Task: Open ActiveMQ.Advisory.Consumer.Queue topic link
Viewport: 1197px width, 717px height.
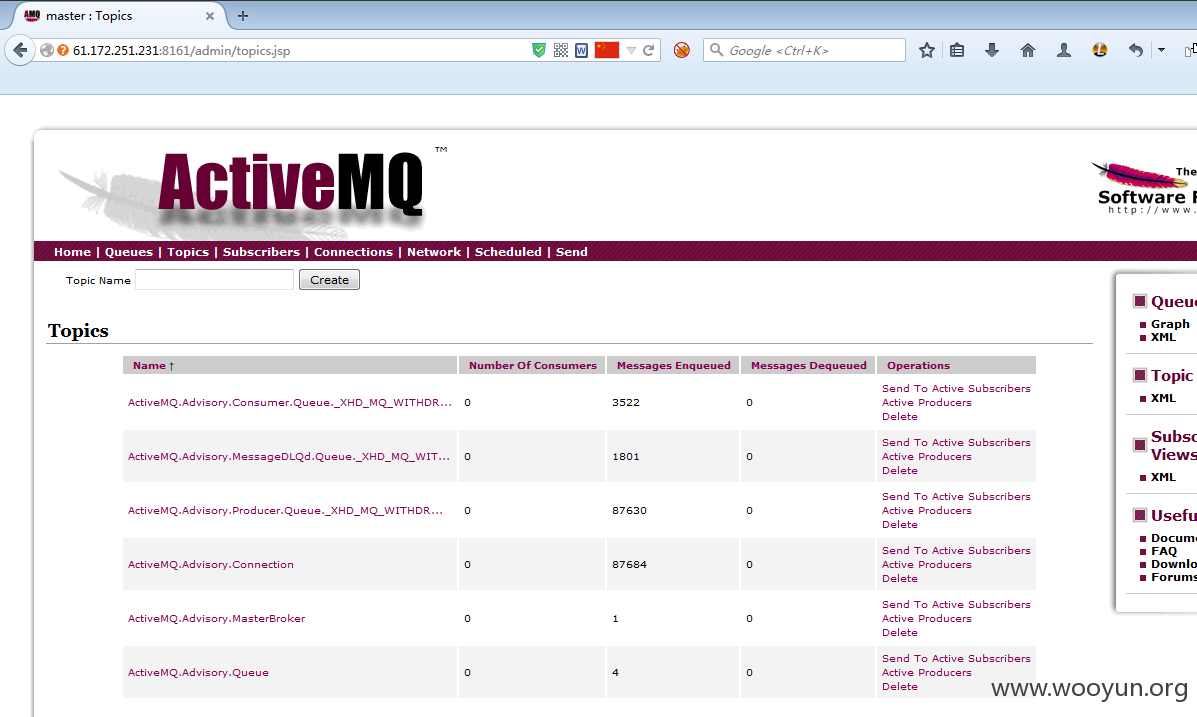Action: click(289, 402)
